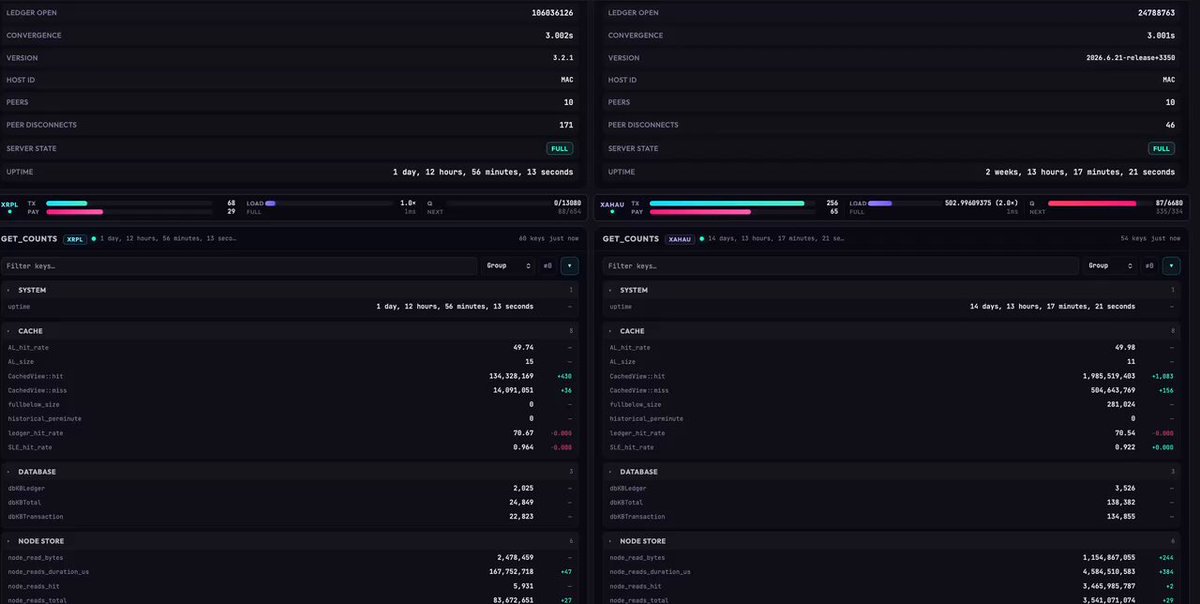The height and width of the screenshot is (604, 1200).
Task: Click the XAHAU badge next to GET_COUNTS
Action: point(680,240)
